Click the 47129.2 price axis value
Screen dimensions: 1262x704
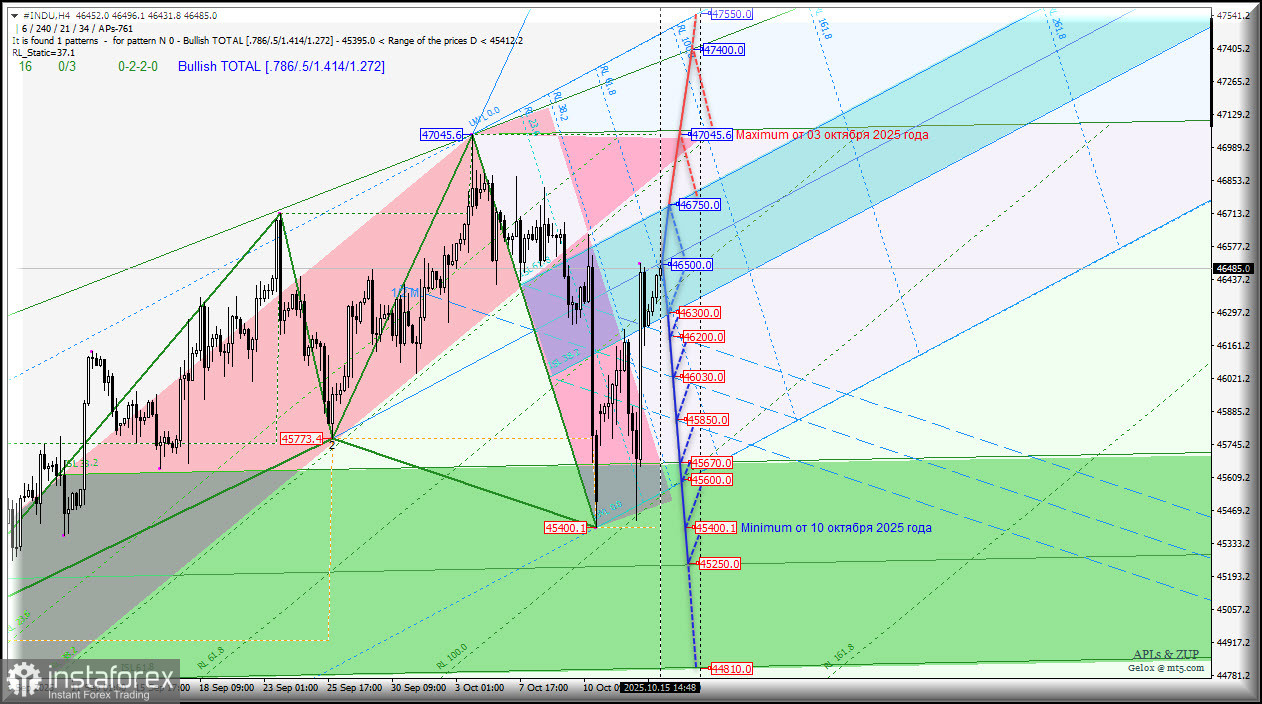[1232, 115]
